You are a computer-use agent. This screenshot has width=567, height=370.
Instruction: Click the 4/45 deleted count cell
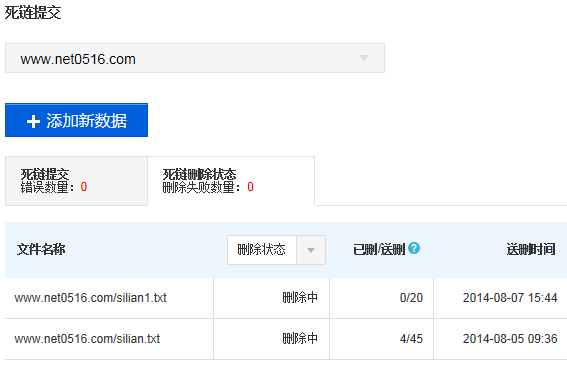tap(411, 339)
